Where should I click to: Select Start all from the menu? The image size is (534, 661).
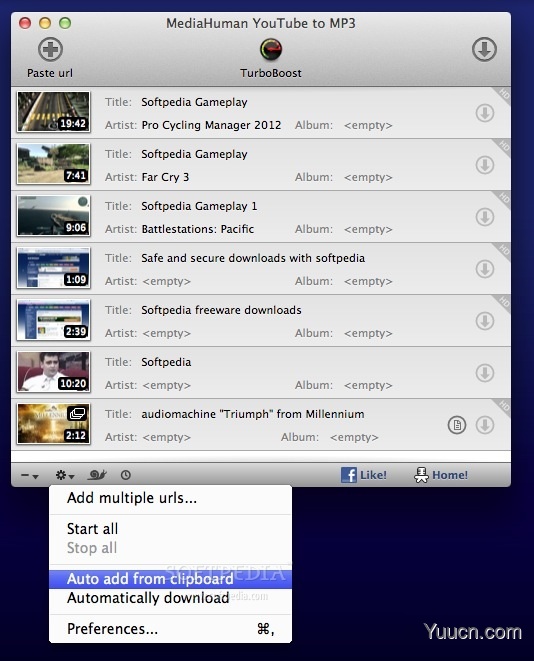[170, 529]
